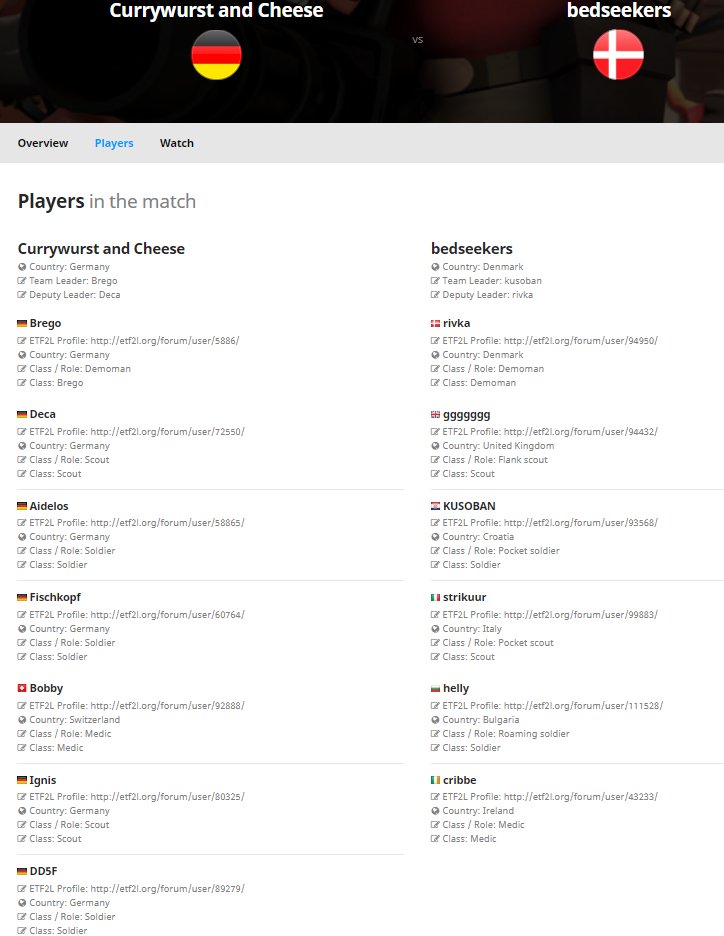Click edit icon next to Team Leader: kusoban
Image resolution: width=724 pixels, height=936 pixels.
[x=435, y=281]
